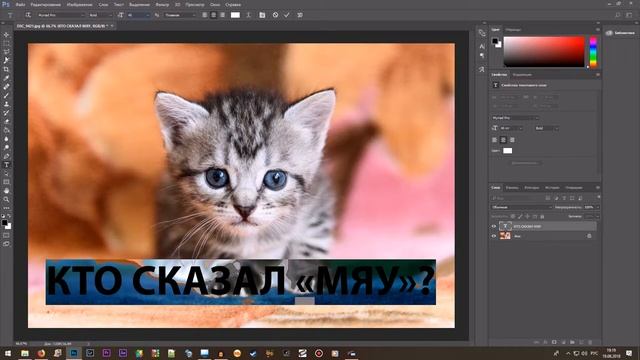This screenshot has height=360, width=640.
Task: Open the Просмотр menu
Action: pyautogui.click(x=195, y=4)
